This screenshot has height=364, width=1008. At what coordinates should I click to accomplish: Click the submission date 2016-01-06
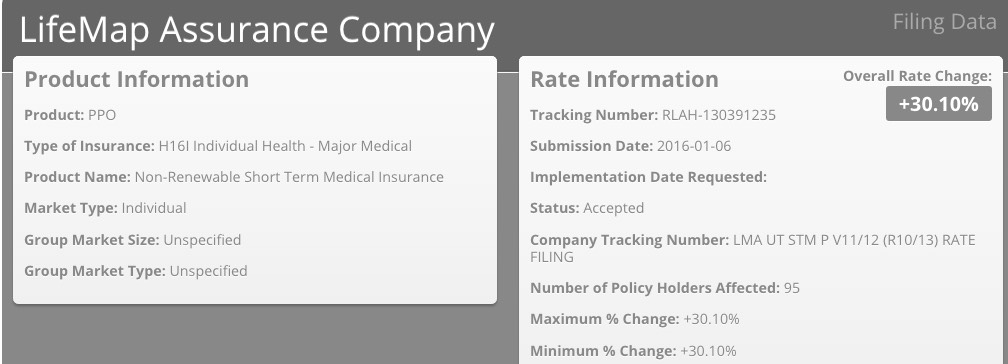coord(694,146)
